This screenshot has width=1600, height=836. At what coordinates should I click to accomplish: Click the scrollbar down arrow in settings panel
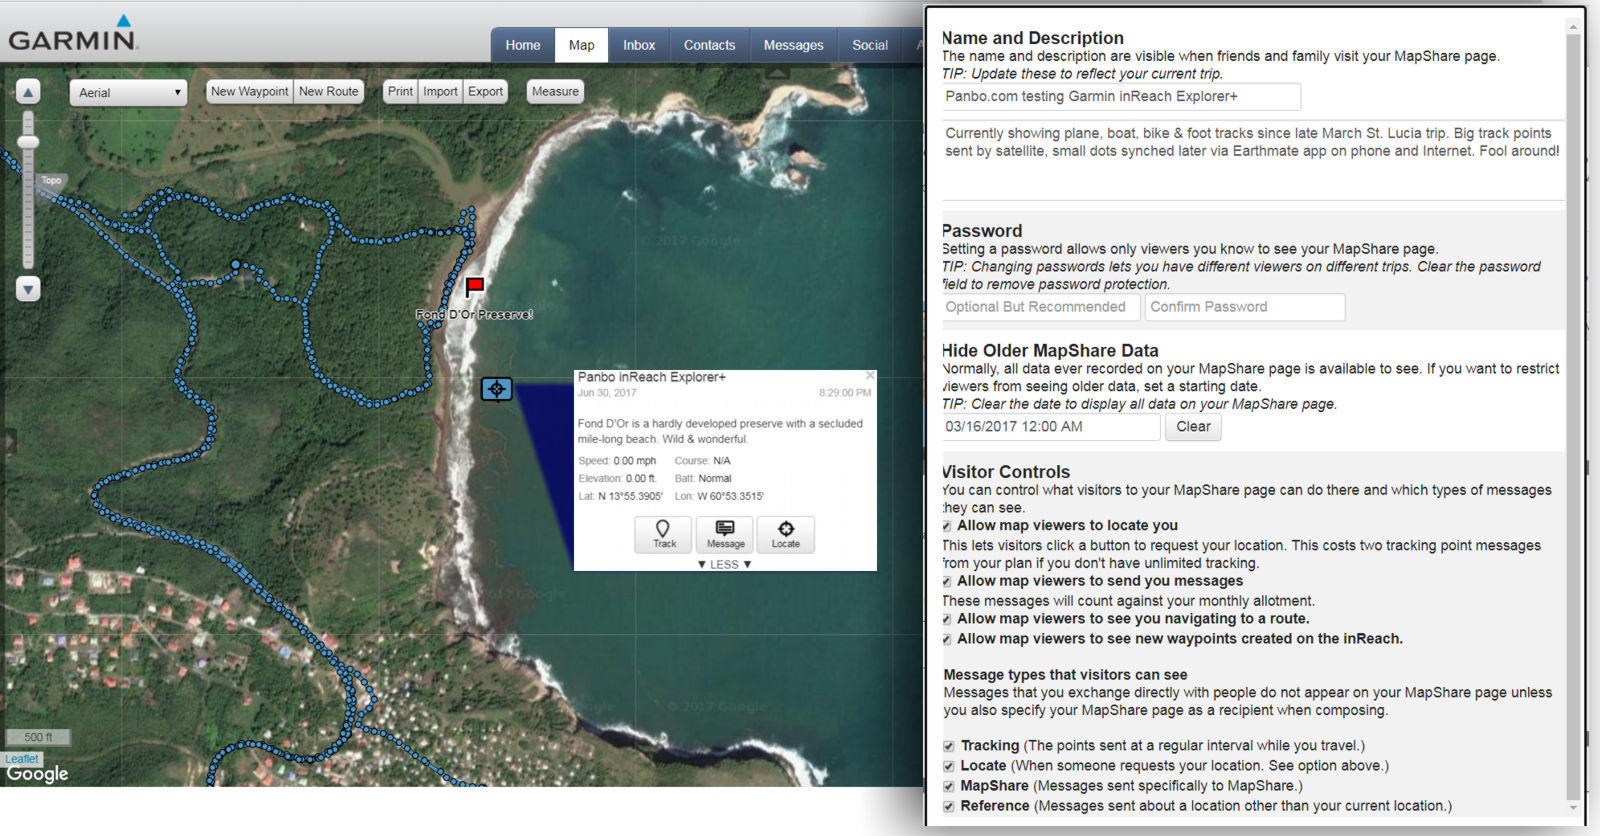pyautogui.click(x=1573, y=807)
